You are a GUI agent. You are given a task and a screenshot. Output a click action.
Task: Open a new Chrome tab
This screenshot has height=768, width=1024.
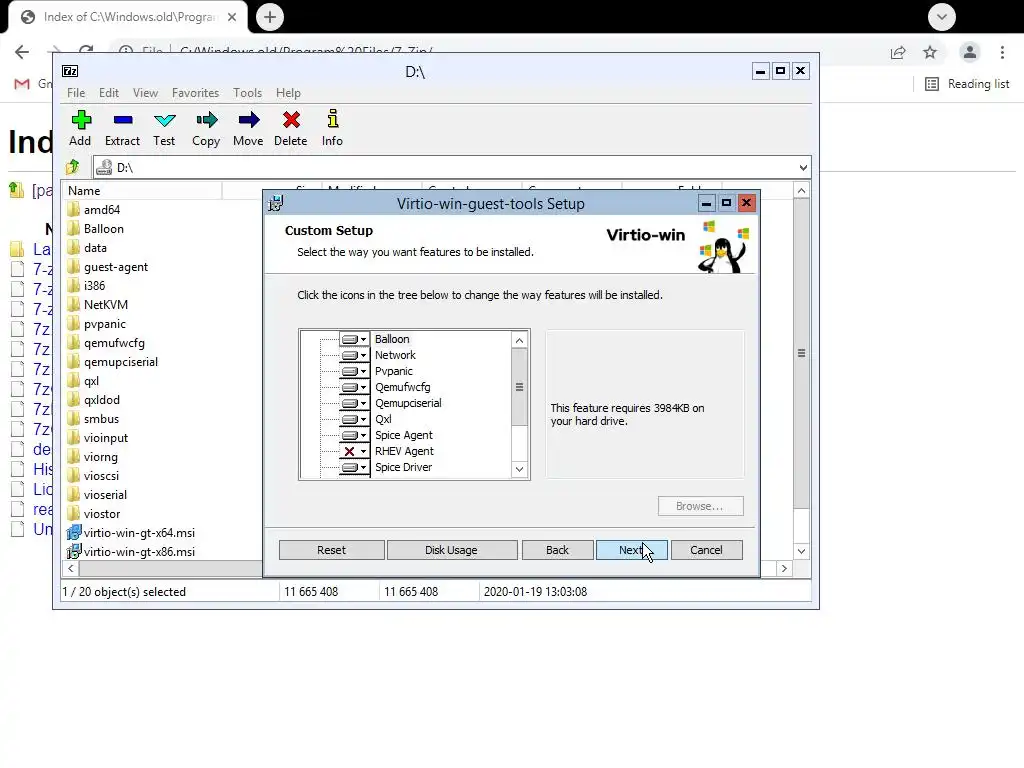270,17
